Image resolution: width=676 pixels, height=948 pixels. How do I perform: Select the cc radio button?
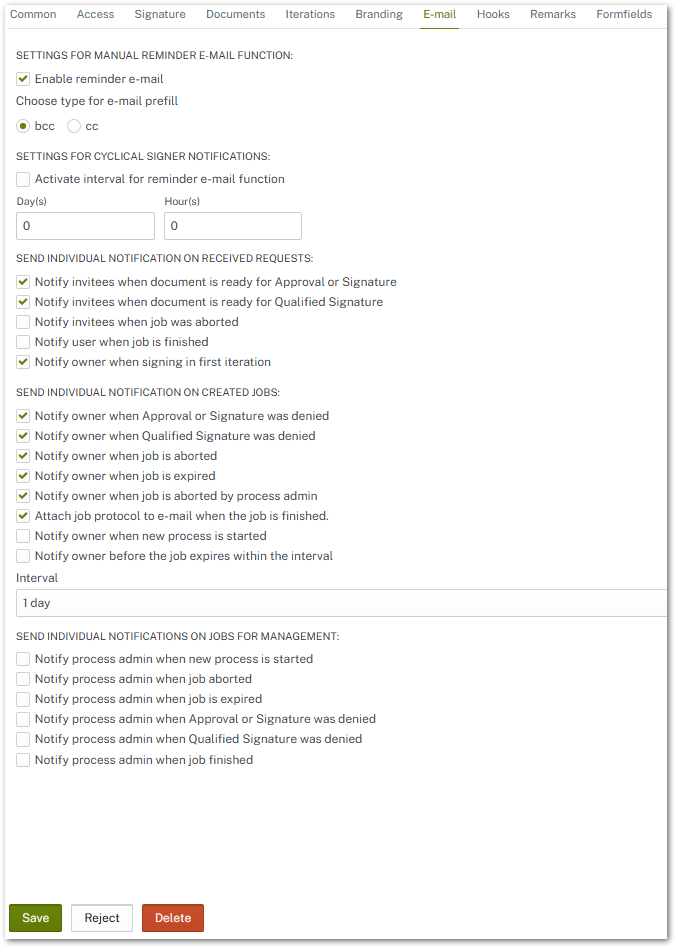[74, 126]
